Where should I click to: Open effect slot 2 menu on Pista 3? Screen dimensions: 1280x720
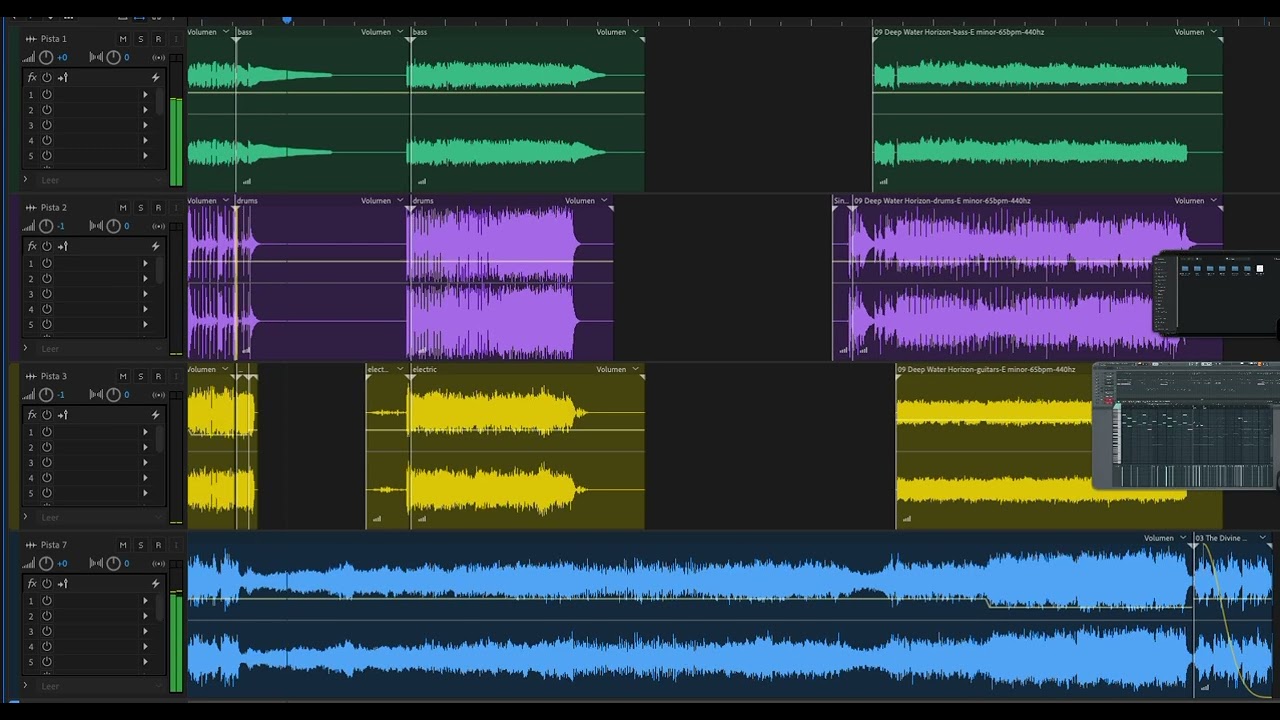click(x=146, y=448)
